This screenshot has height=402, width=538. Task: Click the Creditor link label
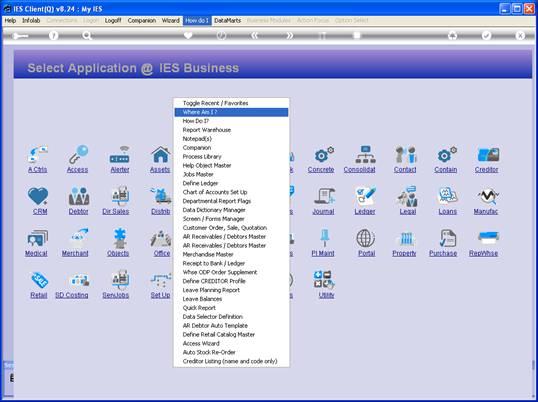pos(487,169)
